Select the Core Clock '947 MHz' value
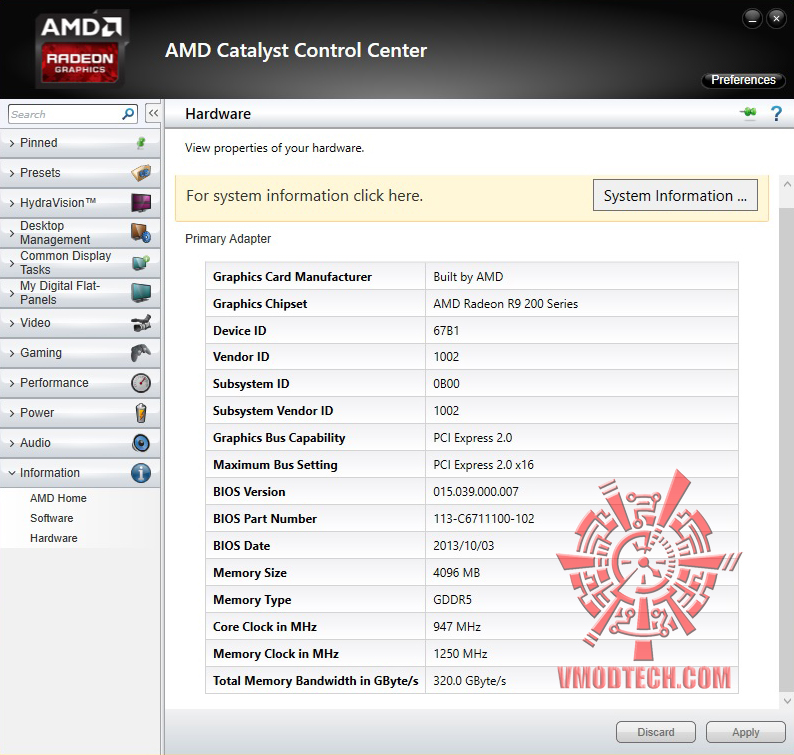Viewport: 794px width, 755px height. (457, 627)
